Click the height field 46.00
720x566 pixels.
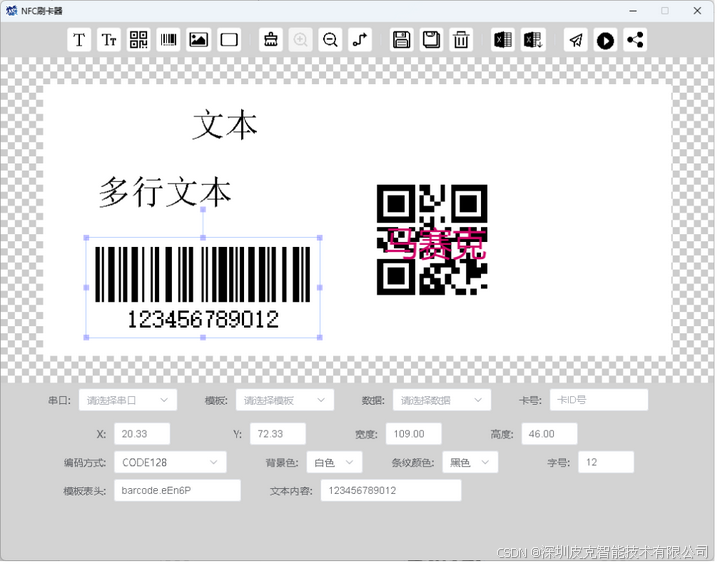549,434
